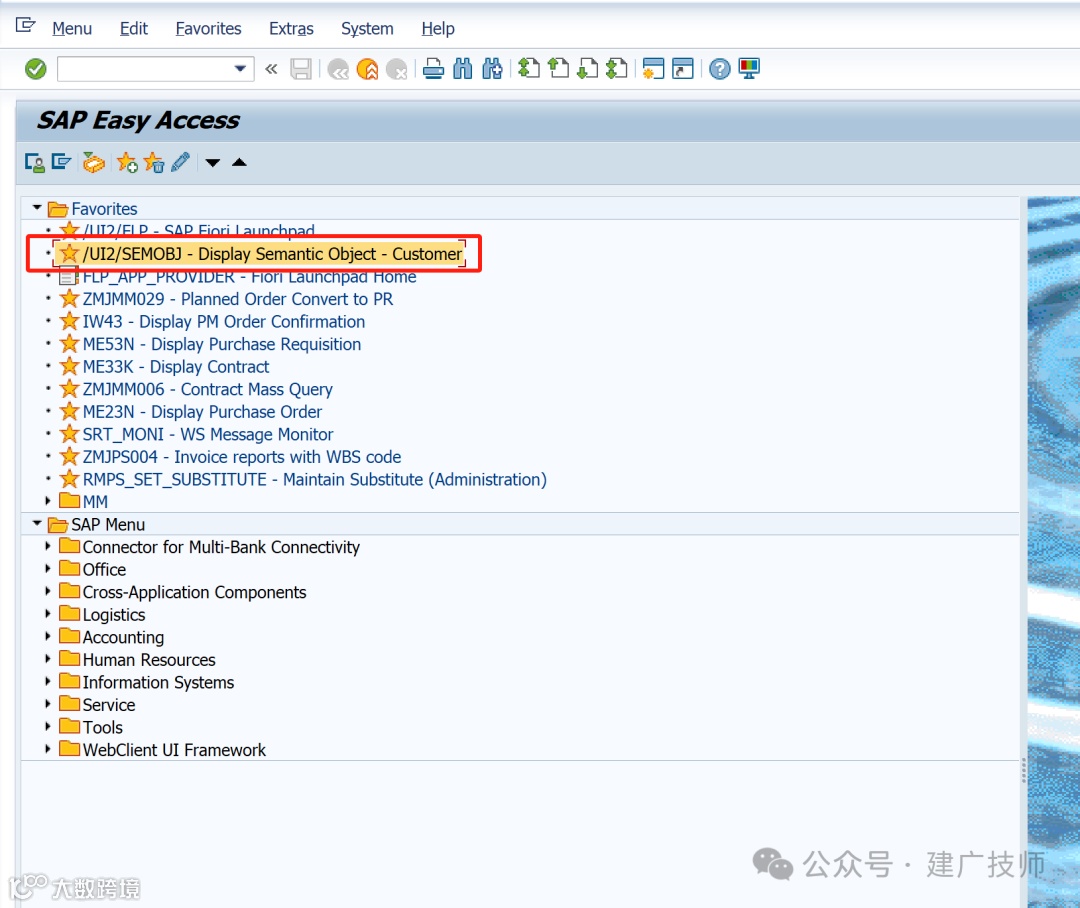The image size is (1080, 908).
Task: Select ME23N Display Purchase Order
Action: pos(202,412)
